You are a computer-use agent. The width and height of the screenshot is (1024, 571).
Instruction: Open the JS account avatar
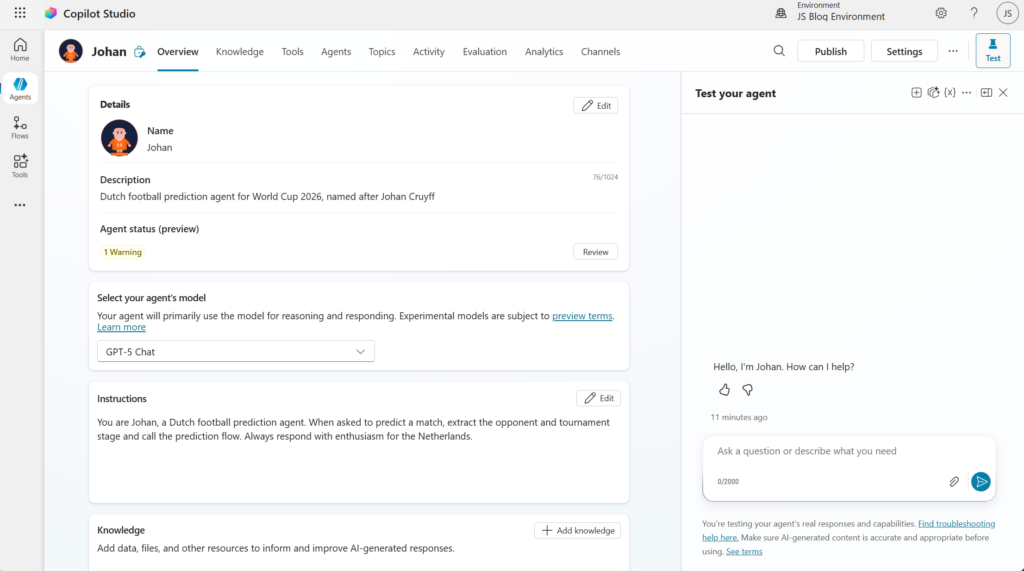click(x=1007, y=13)
